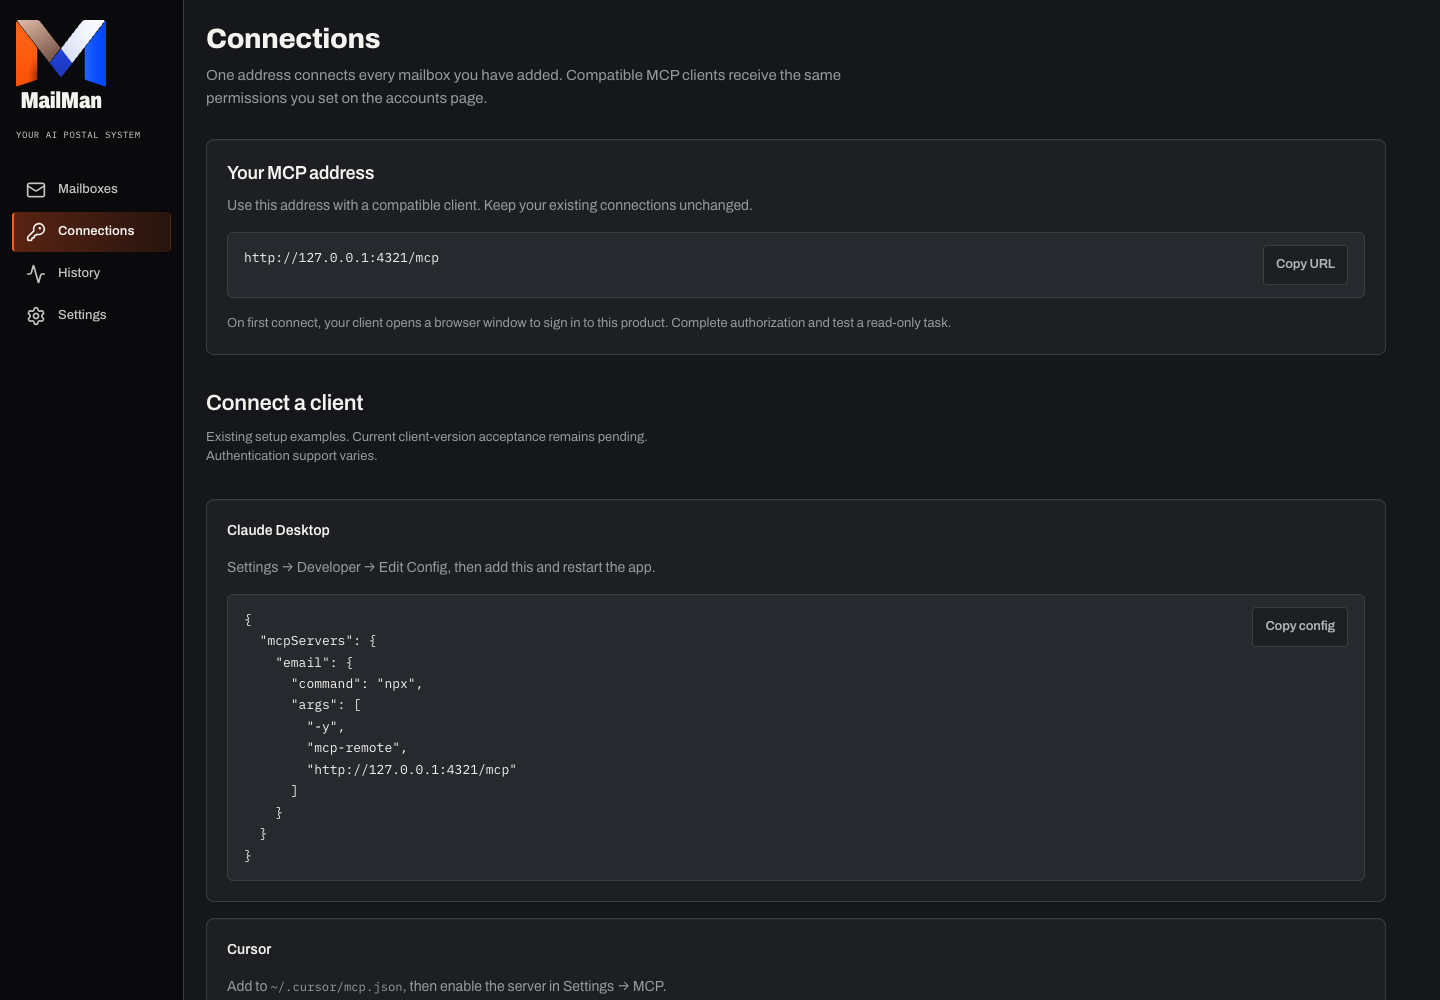Click the "One address connects every mailbox" description
This screenshot has width=1440, height=1000.
523,87
